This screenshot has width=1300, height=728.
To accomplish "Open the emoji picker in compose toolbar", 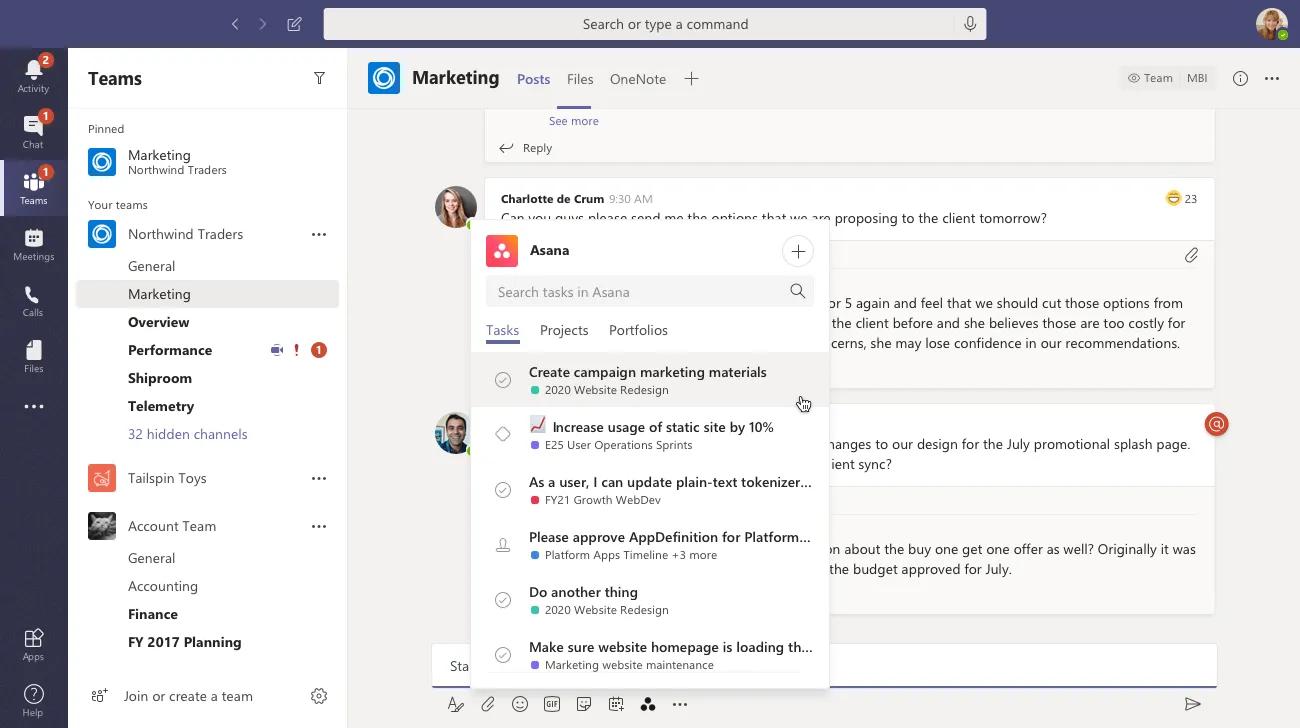I will click(x=520, y=704).
